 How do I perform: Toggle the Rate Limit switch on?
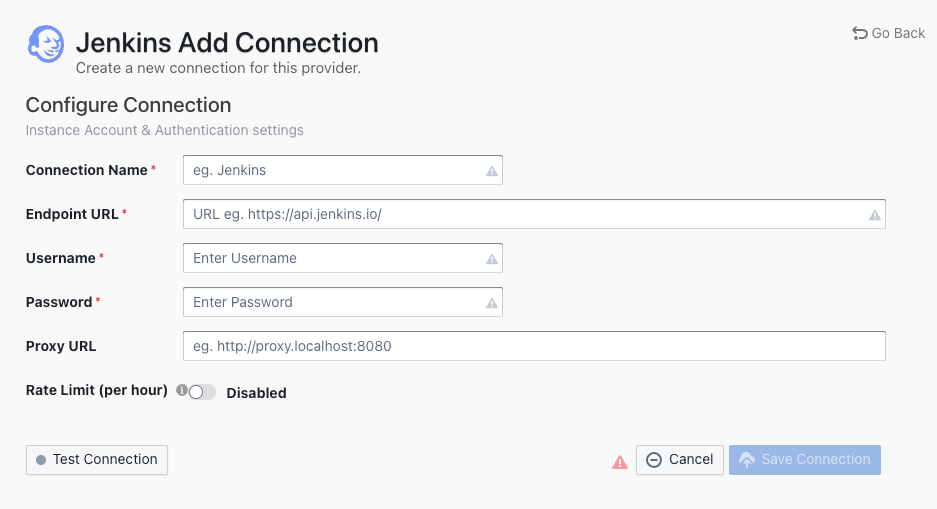(x=202, y=393)
